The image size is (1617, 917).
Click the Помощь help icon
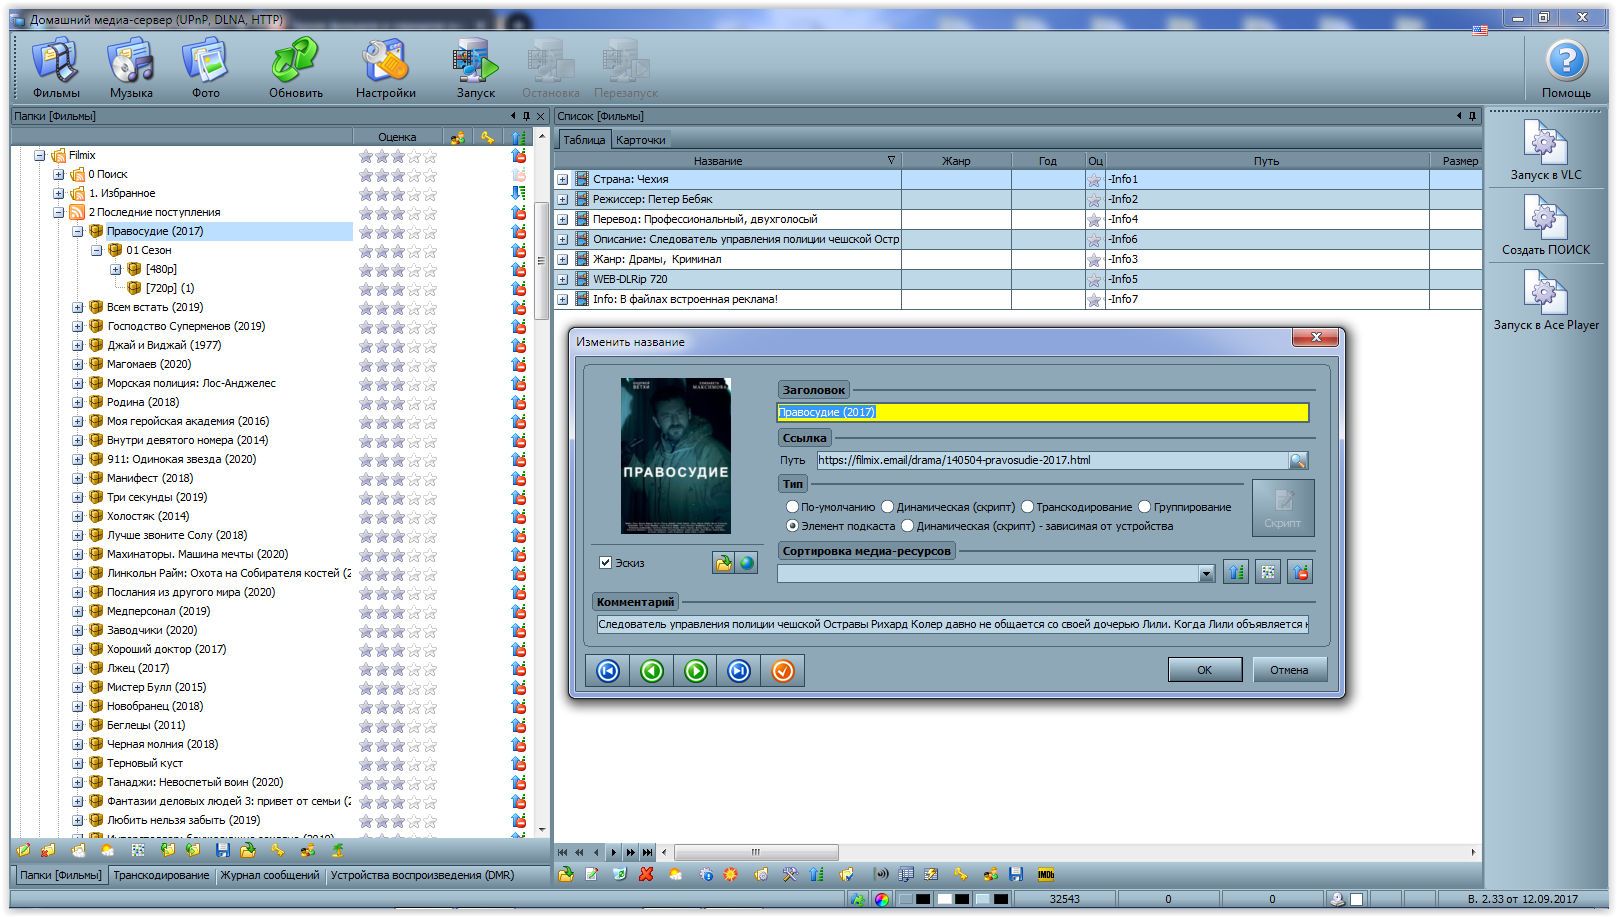coord(1566,62)
